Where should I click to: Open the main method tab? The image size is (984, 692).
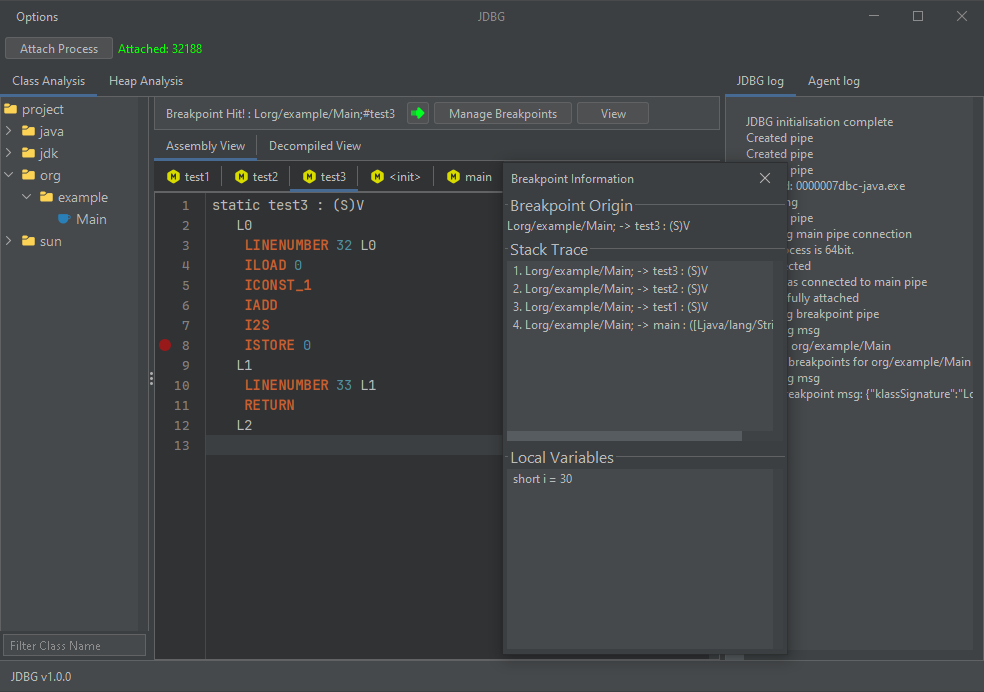click(469, 177)
